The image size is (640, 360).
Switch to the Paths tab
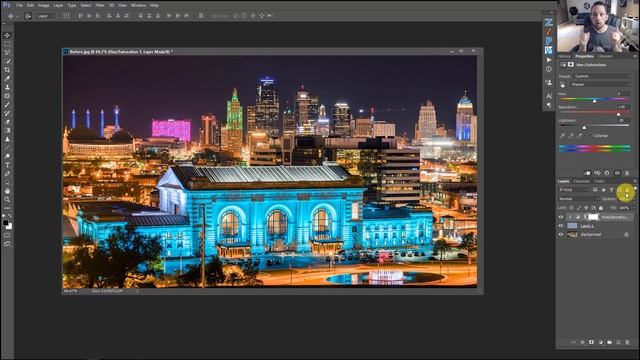(599, 181)
